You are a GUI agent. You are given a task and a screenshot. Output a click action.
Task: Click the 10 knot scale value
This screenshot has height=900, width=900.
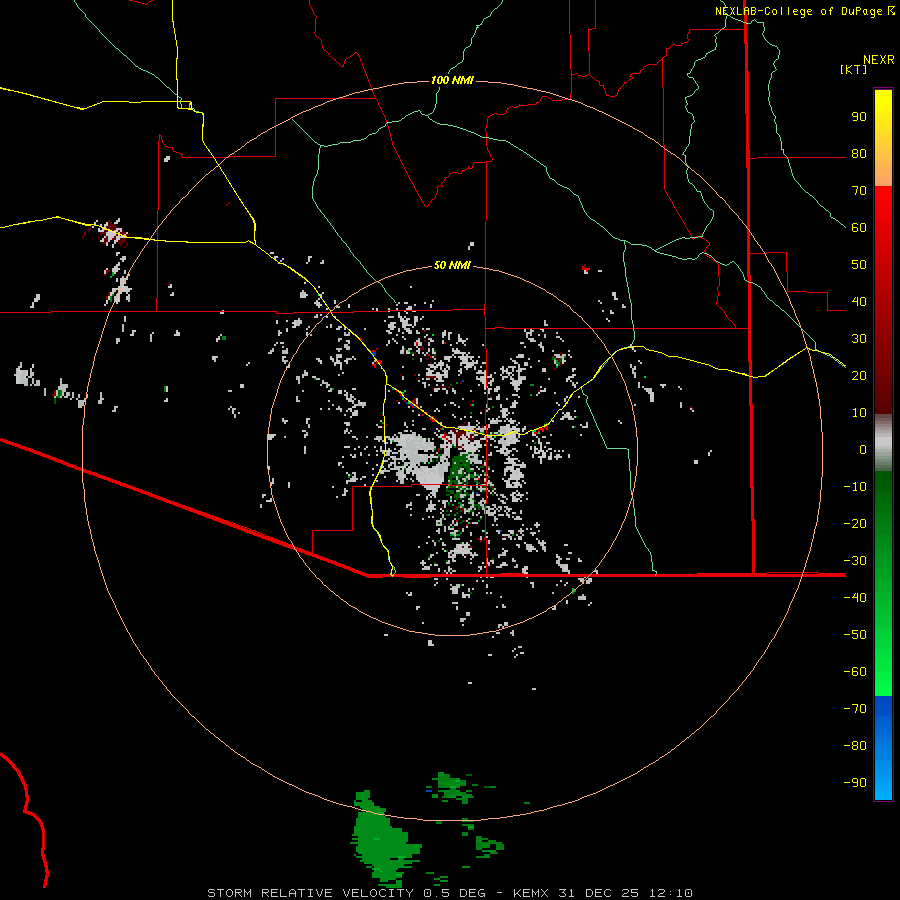[859, 413]
